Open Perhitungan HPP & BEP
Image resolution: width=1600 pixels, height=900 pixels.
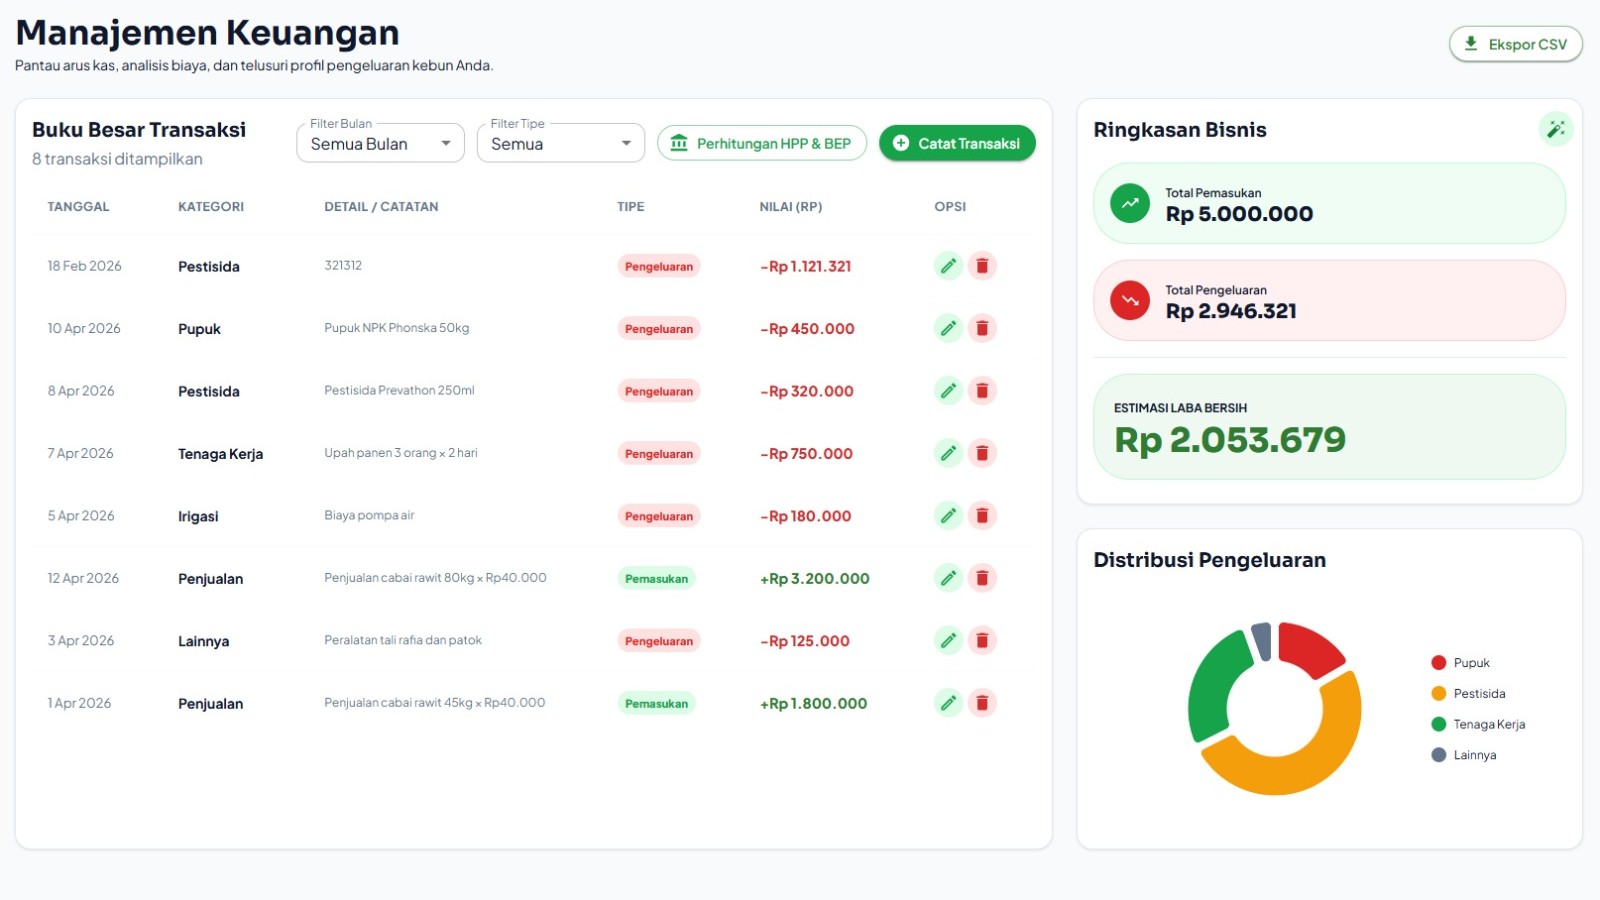pos(761,143)
